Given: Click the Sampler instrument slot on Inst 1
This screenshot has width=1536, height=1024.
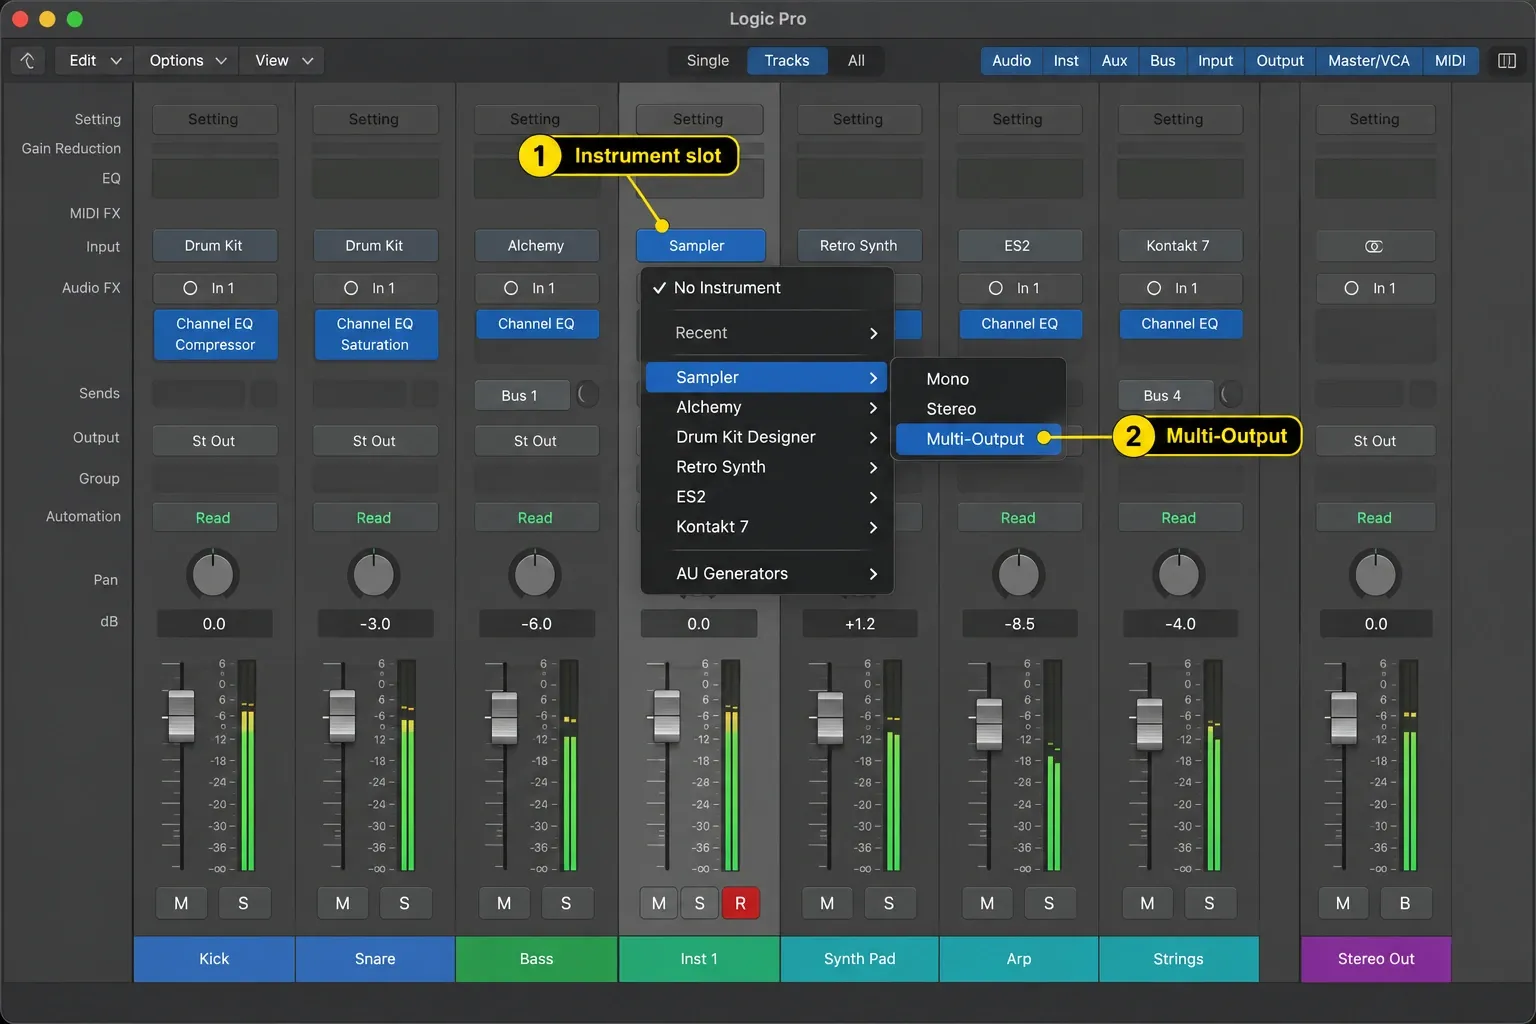Looking at the screenshot, I should click(700, 246).
